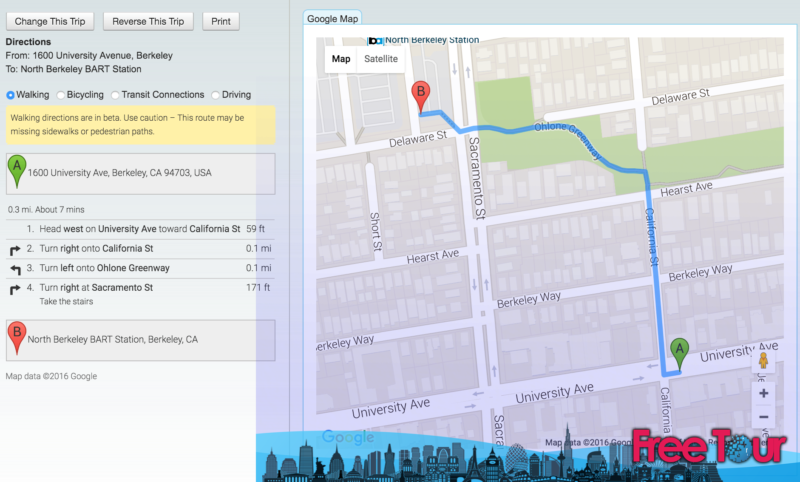This screenshot has height=482, width=800.
Task: Click the green A pin in directions list
Action: click(16, 171)
